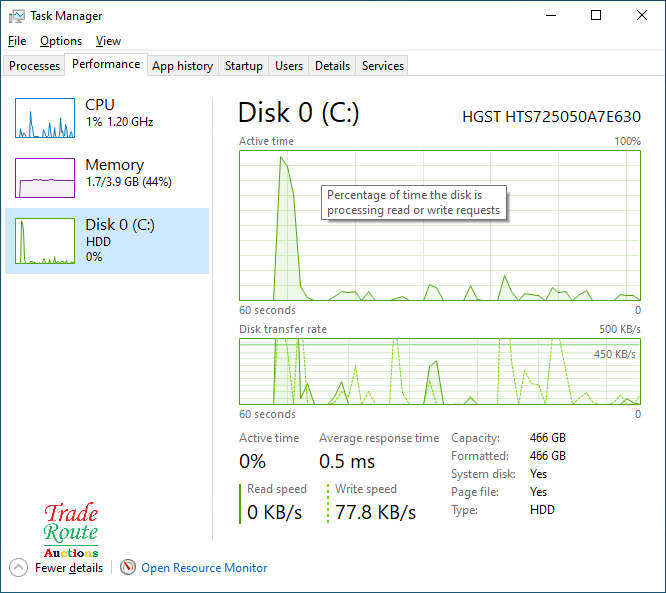666x593 pixels.
Task: Open the Options menu
Action: (x=61, y=41)
